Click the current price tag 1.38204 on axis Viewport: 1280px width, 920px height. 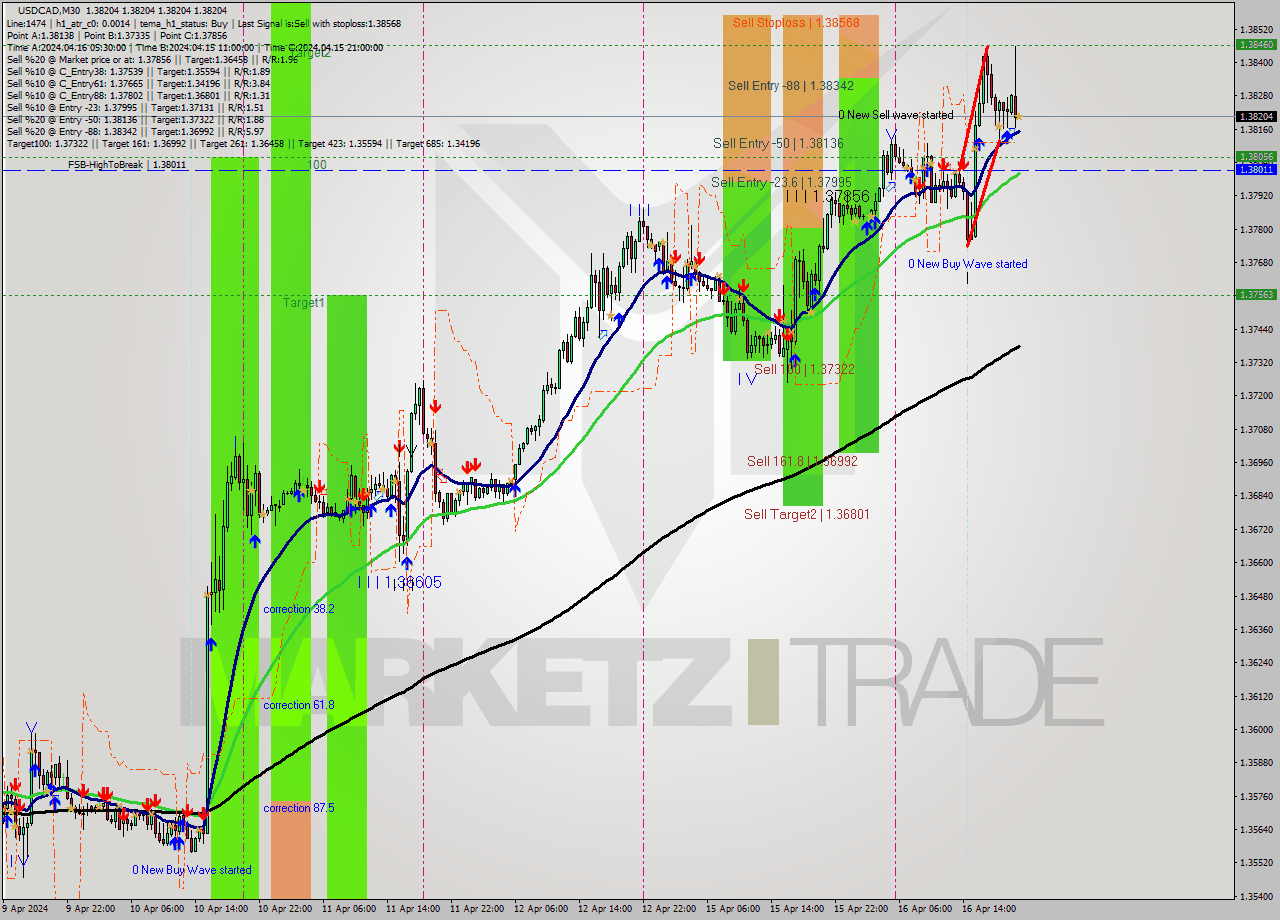1256,116
